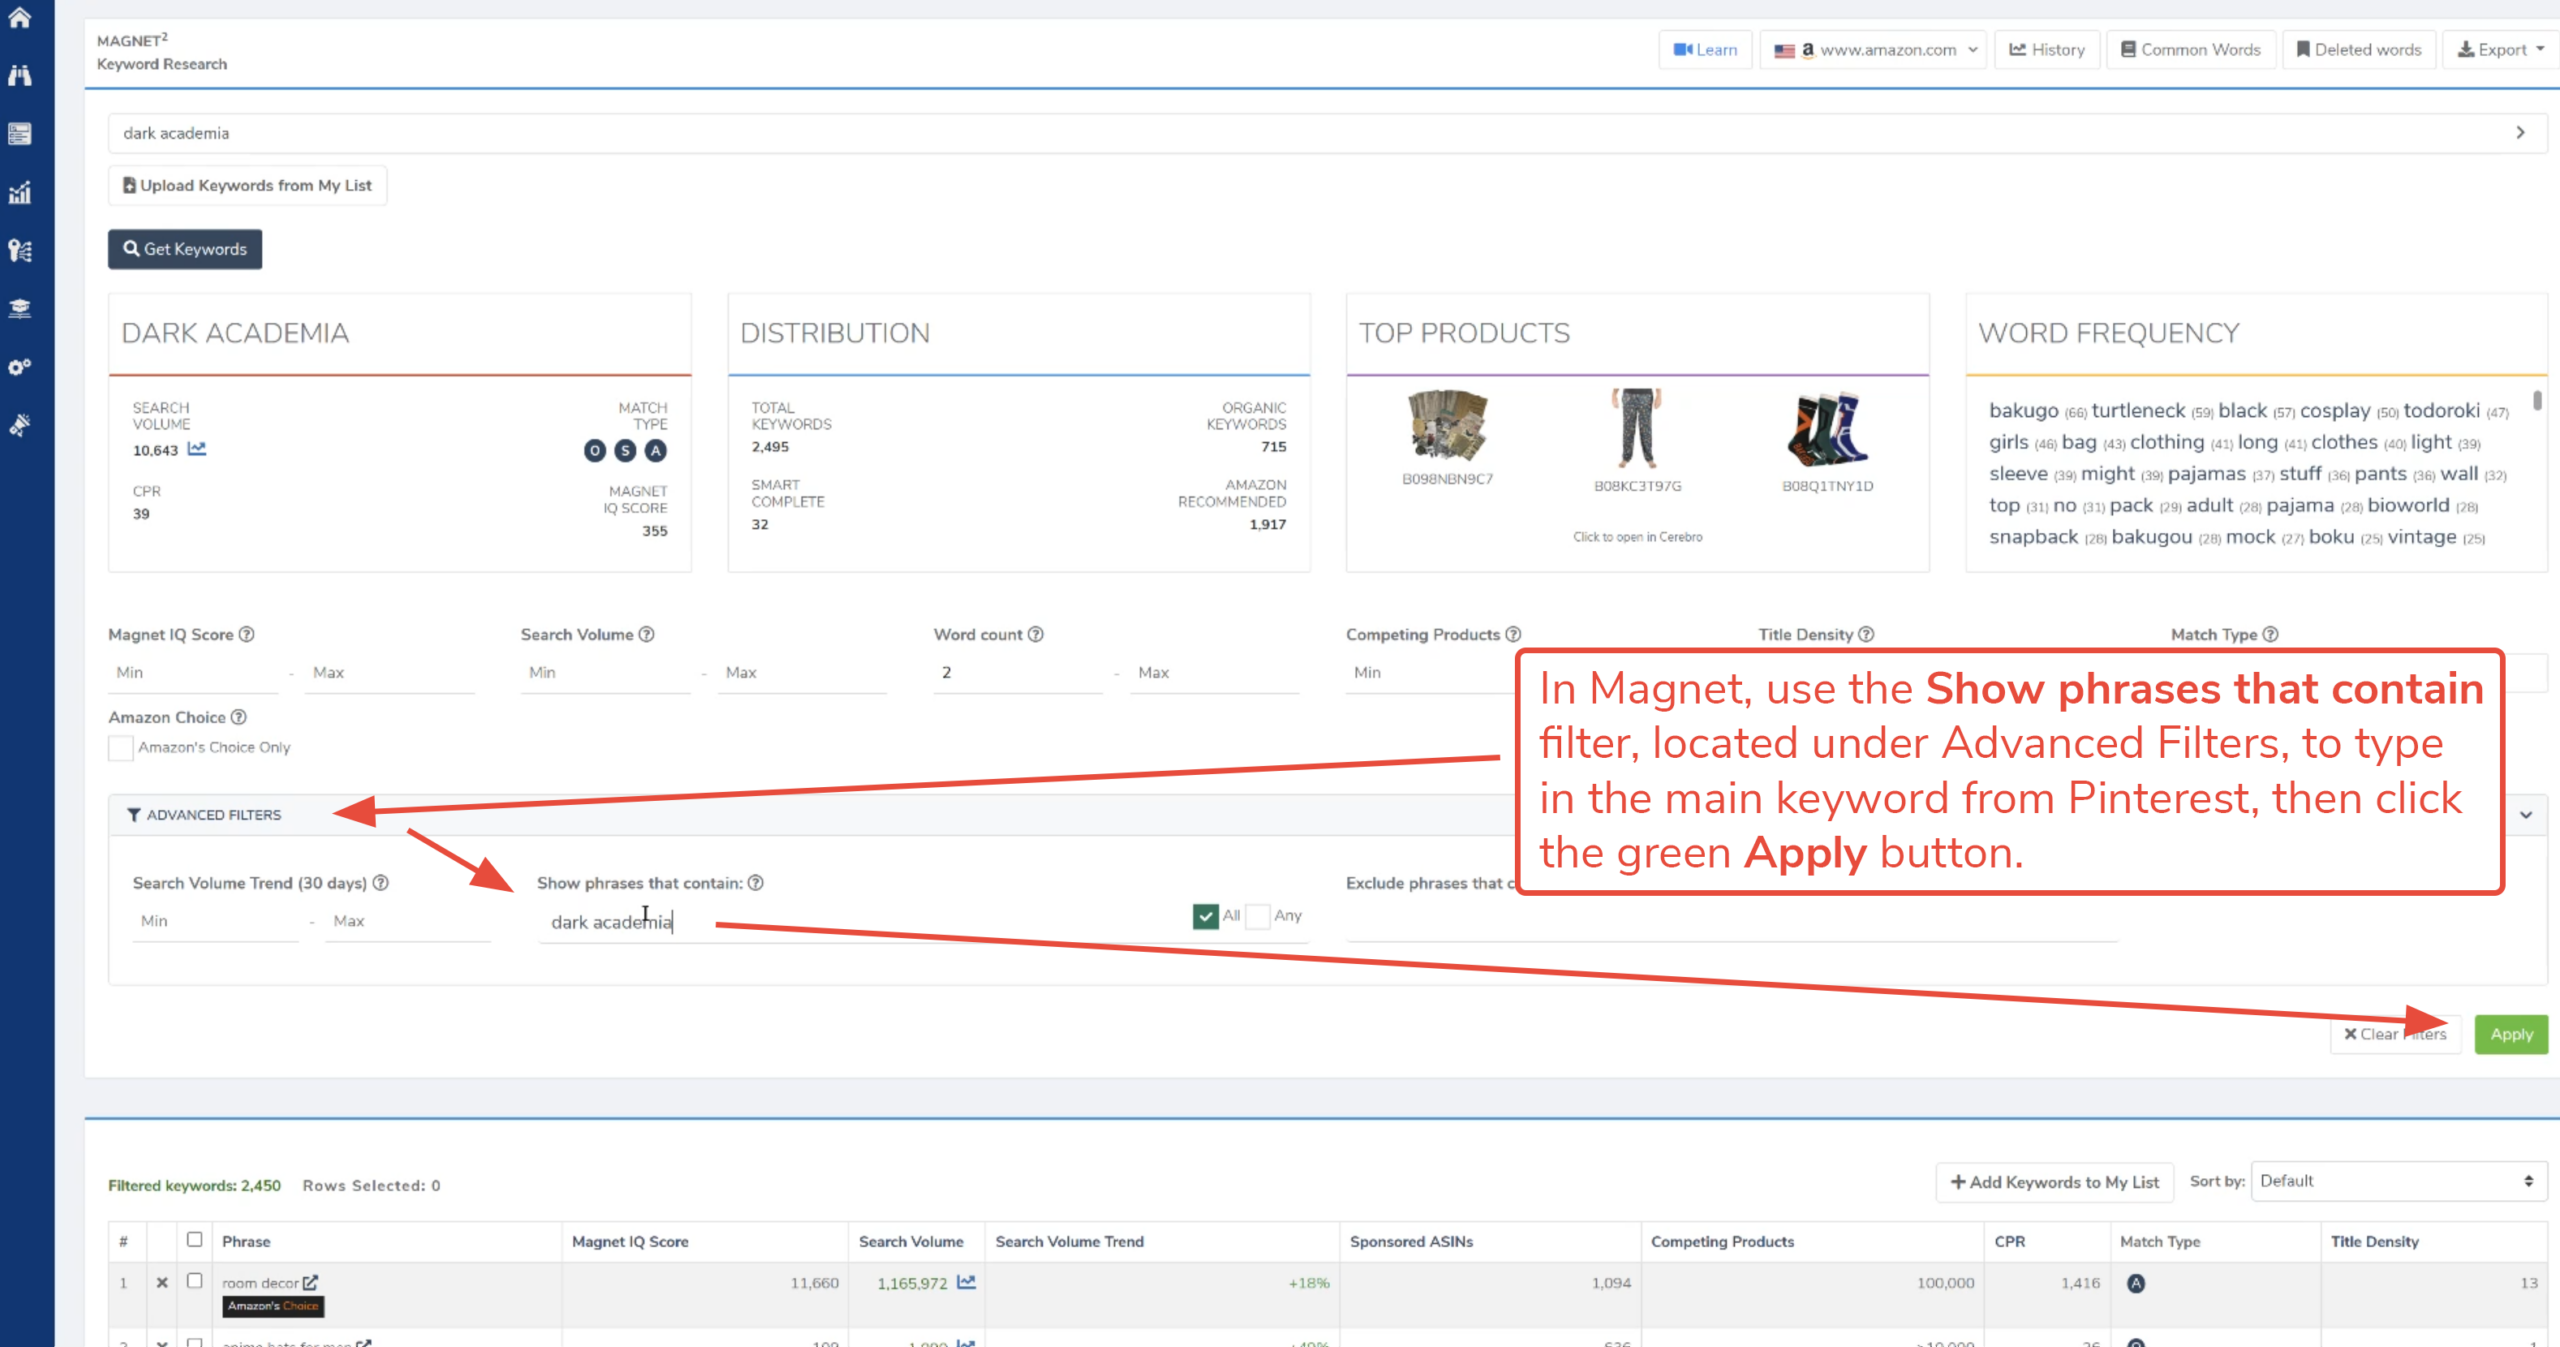Open help tooltip for Magnet IQ Score

pos(247,634)
